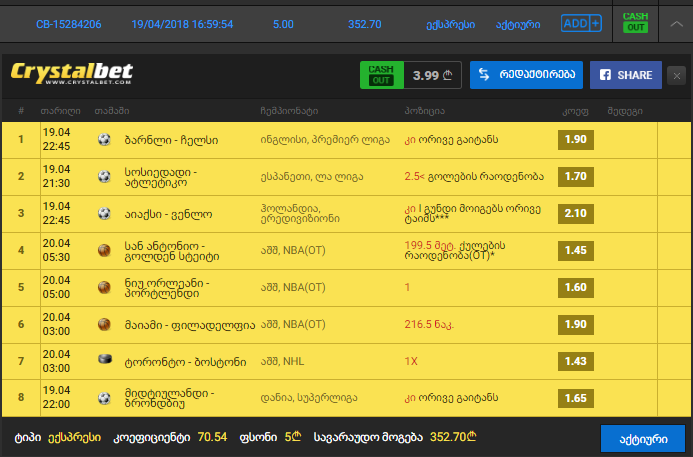This screenshot has height=457, width=693.
Task: Click odds 1.70 for სოსიედადი - ატლეტიკო
Action: click(575, 177)
